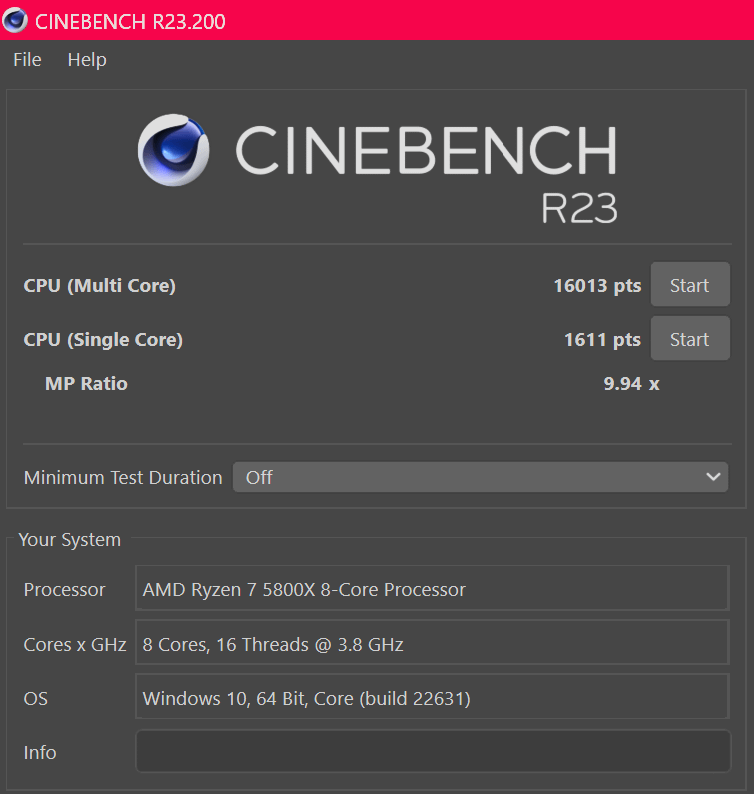Open the Help menu
Screen dimensions: 754x794
pos(87,60)
